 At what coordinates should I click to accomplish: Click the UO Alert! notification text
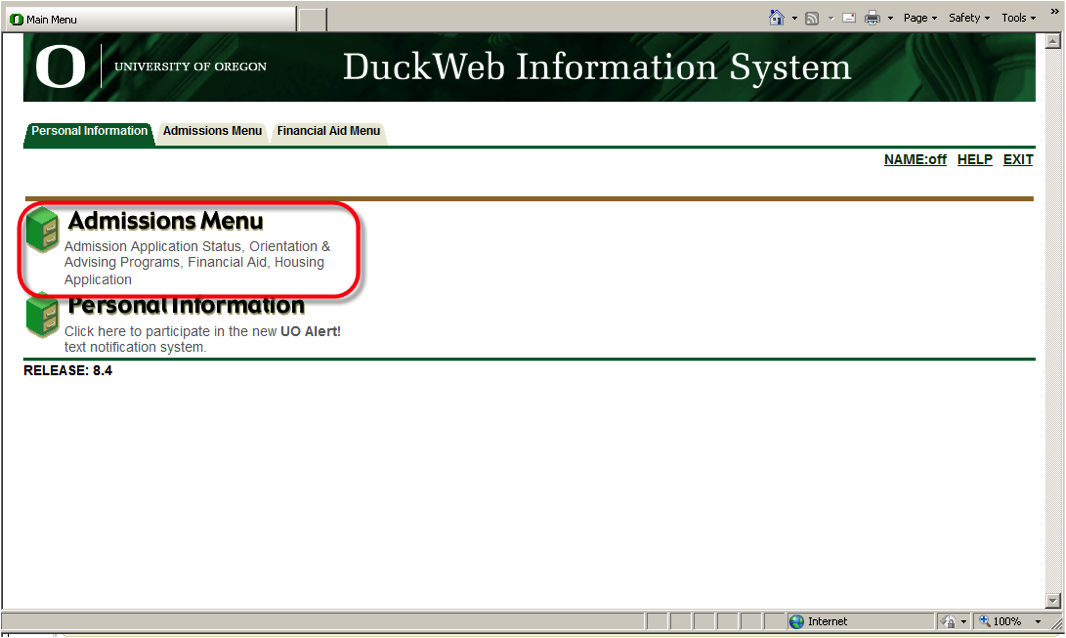click(x=203, y=339)
